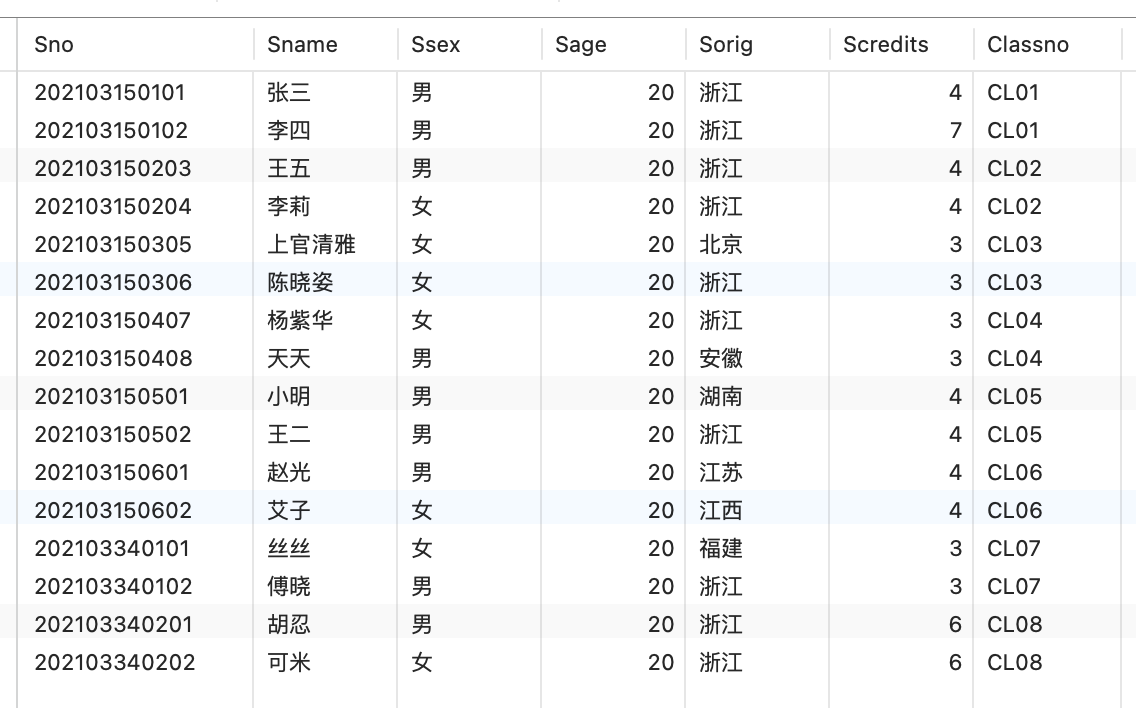Select the name cell 陈晓姿

click(x=300, y=283)
